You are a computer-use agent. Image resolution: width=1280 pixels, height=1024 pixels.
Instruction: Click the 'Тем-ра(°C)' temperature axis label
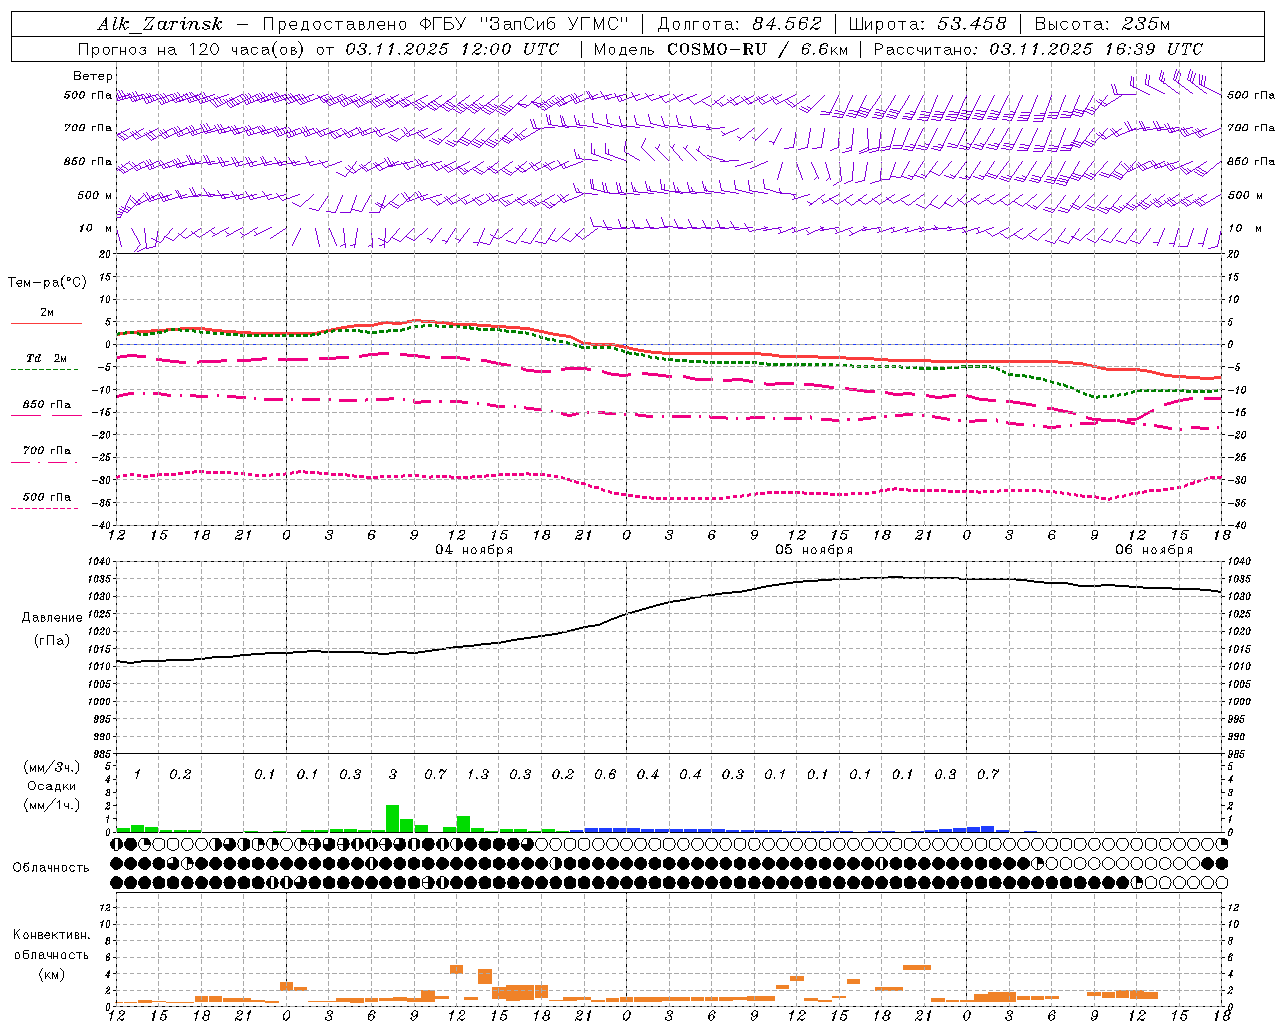point(47,282)
